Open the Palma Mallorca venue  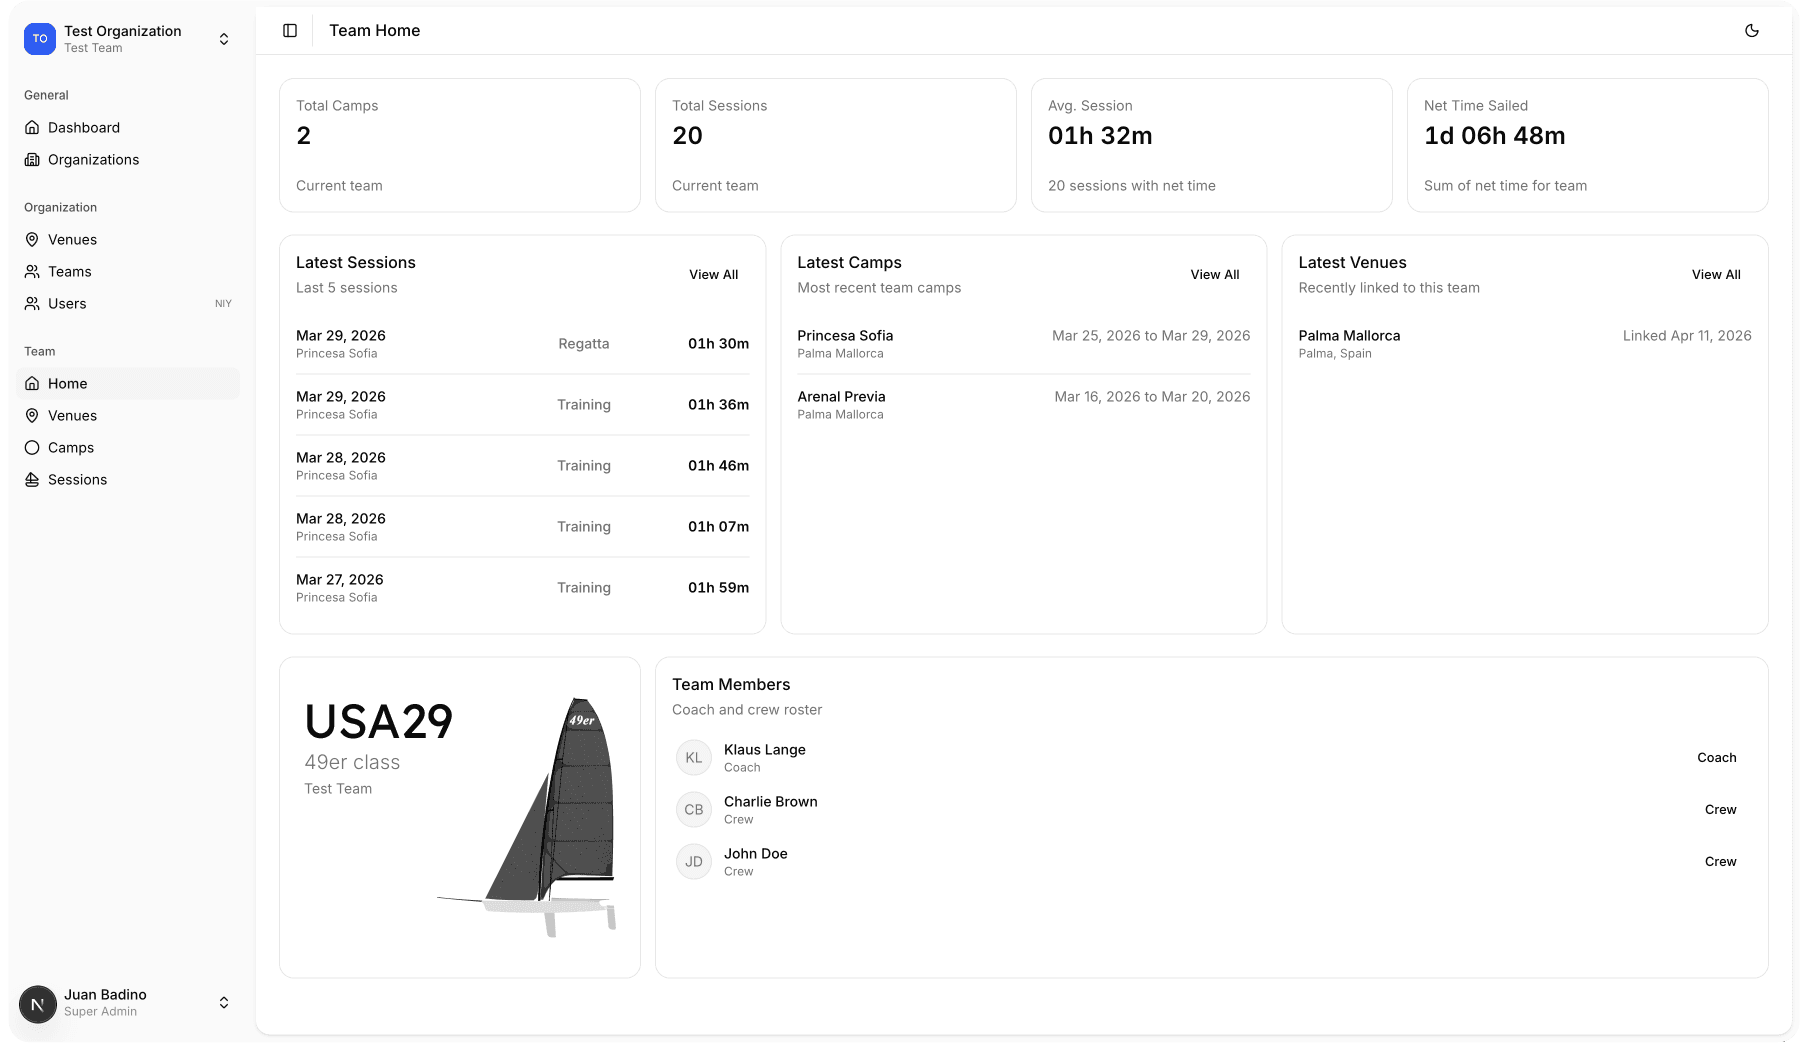tap(1524, 344)
